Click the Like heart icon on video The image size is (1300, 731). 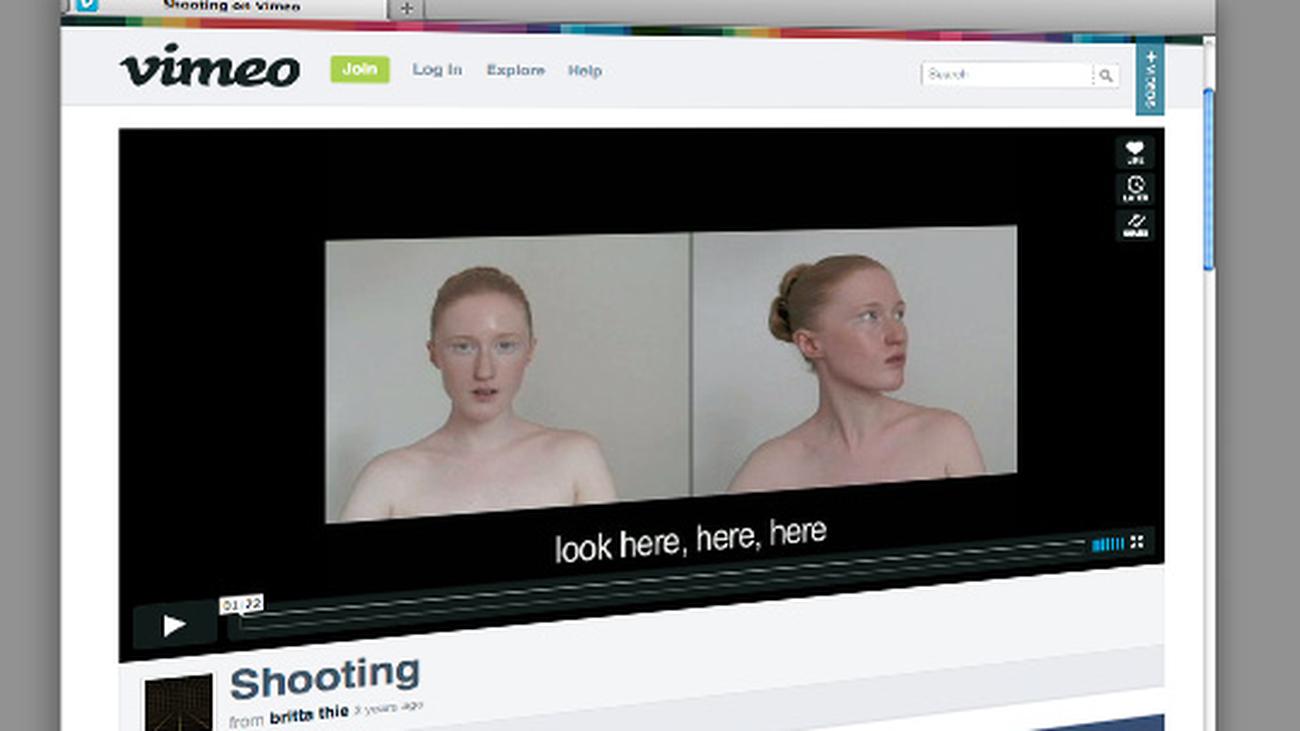1134,152
